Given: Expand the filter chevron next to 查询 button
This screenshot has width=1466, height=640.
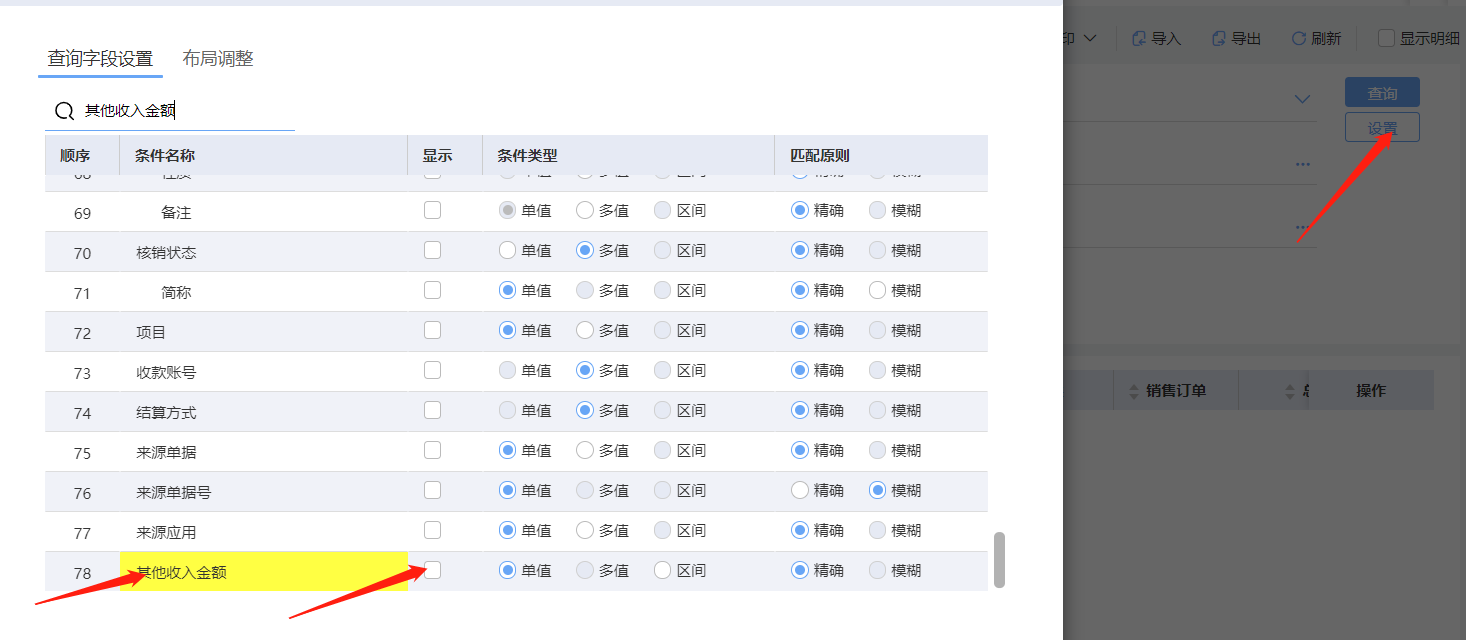Looking at the screenshot, I should 1301,99.
